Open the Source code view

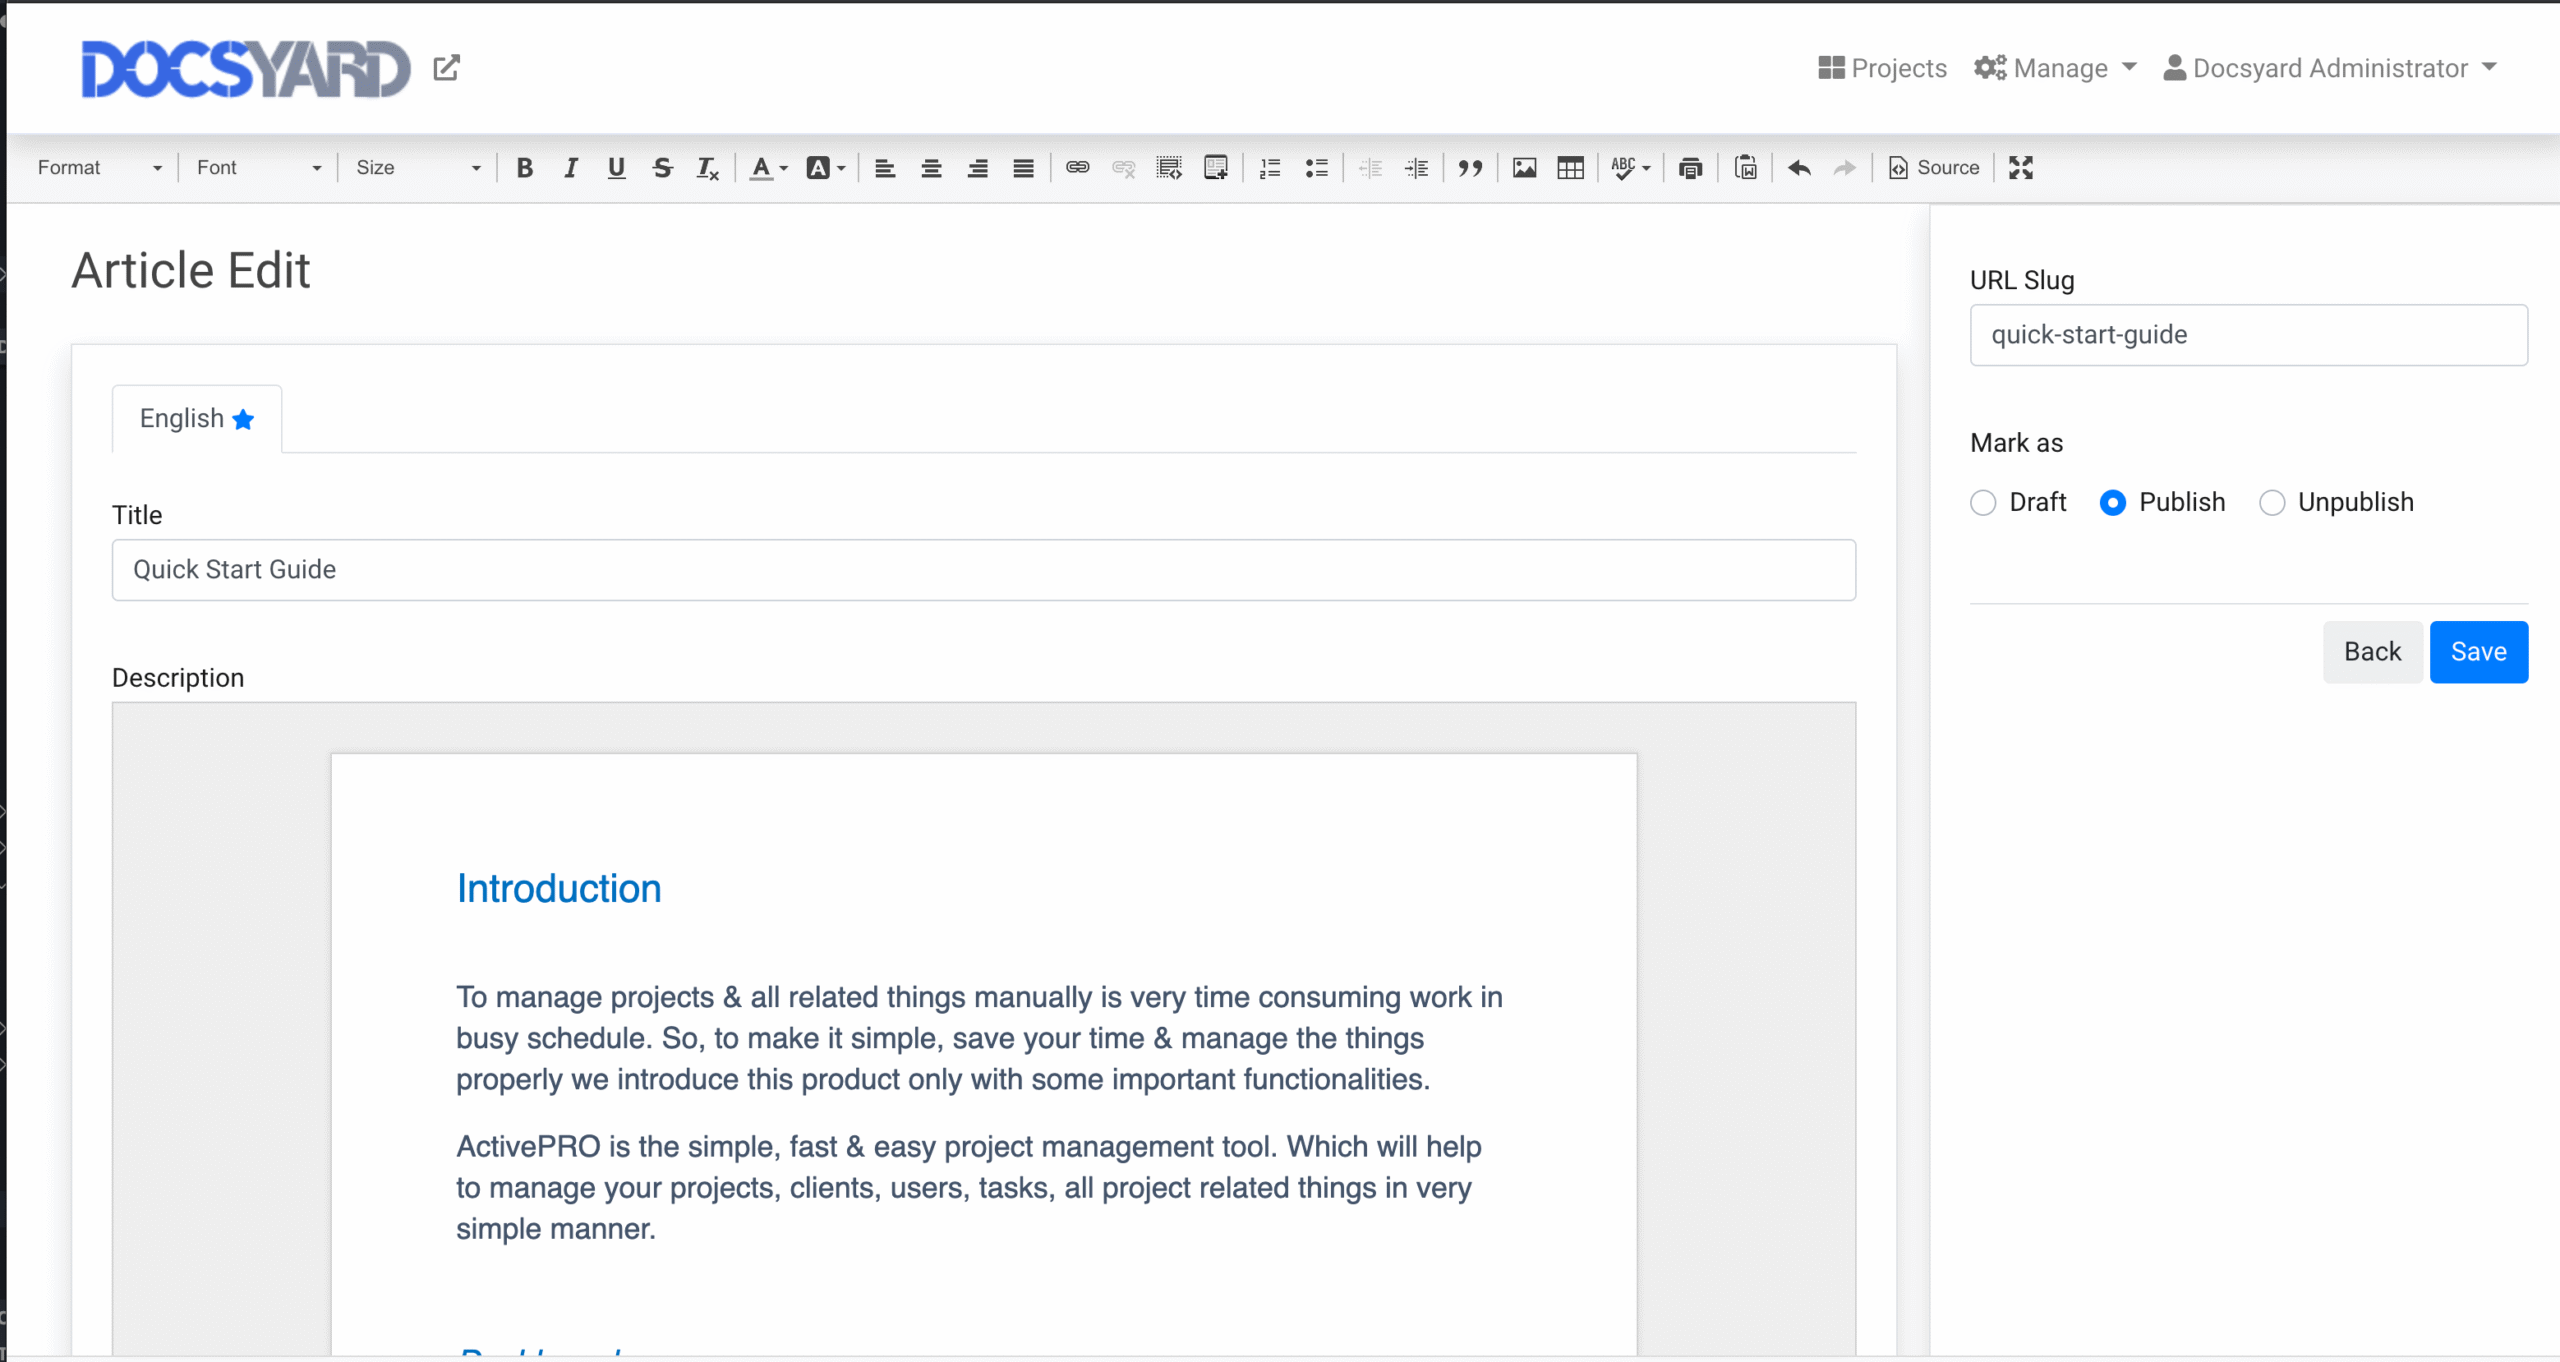click(1932, 167)
